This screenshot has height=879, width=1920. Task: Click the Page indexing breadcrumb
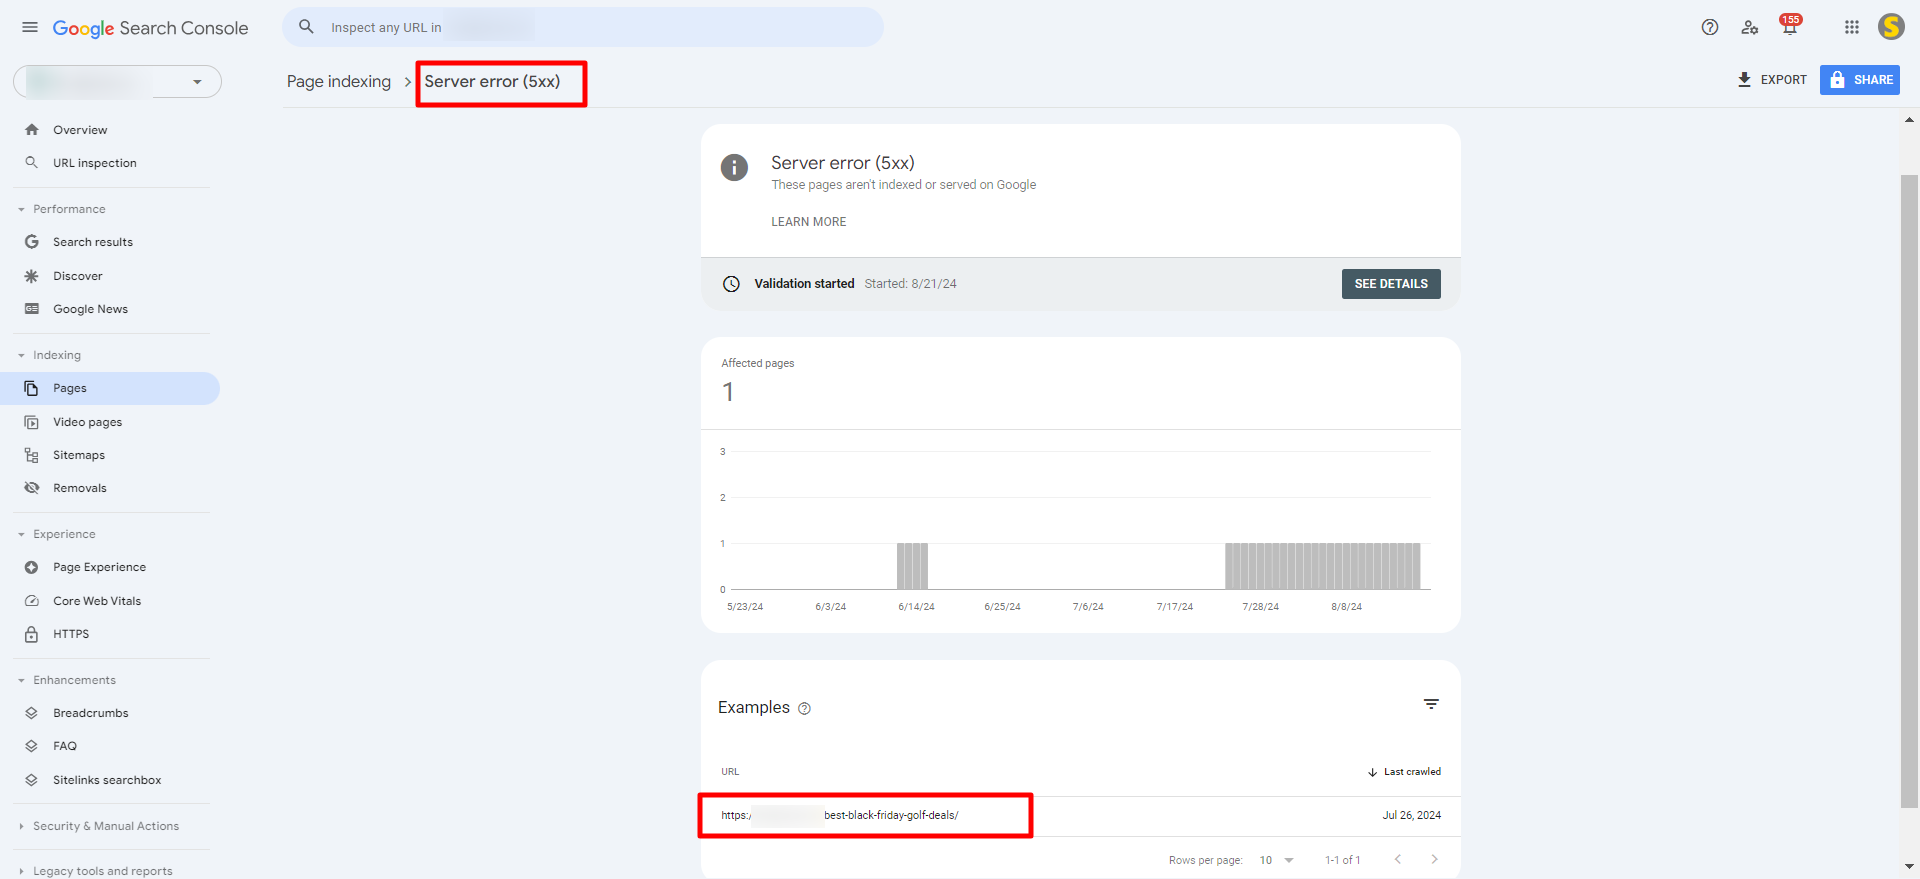(x=338, y=82)
